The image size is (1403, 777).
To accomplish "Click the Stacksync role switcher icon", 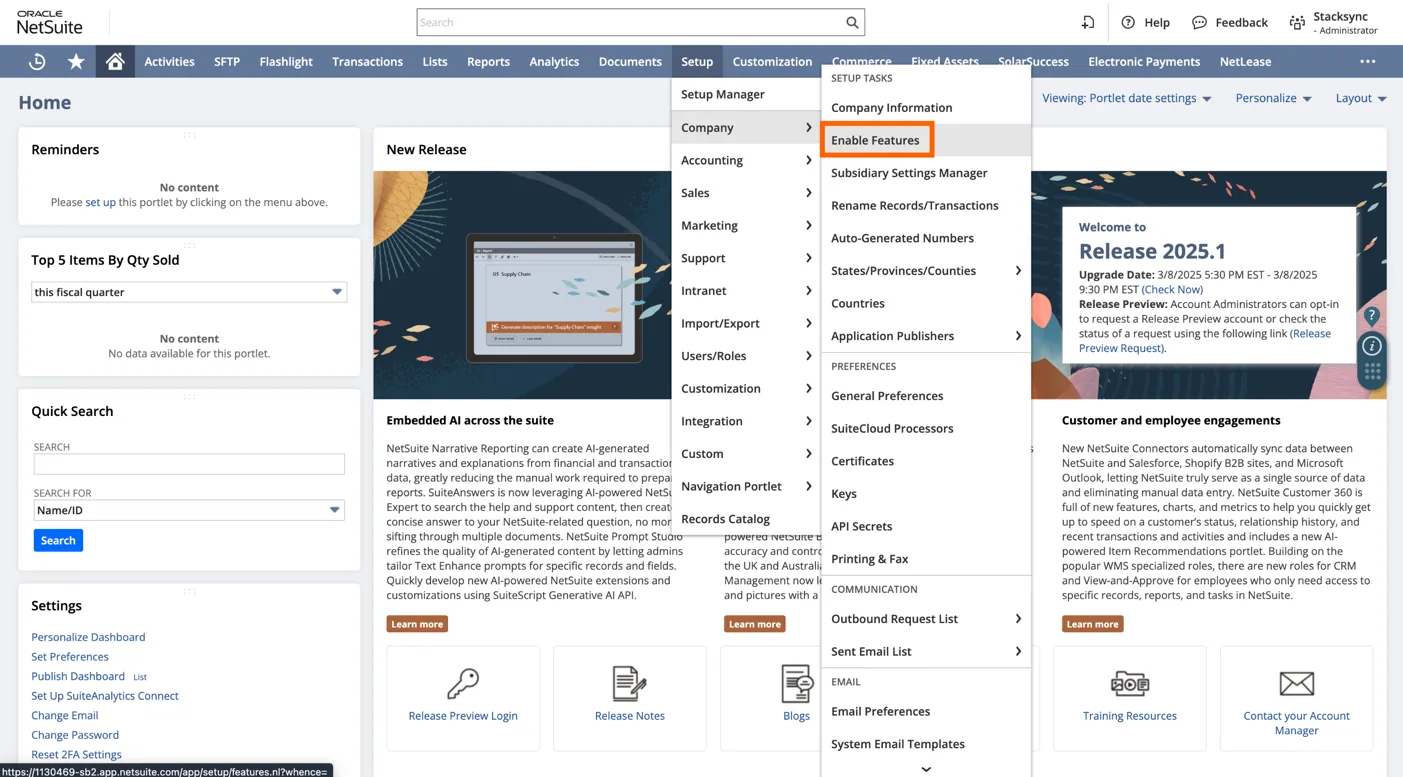I will pyautogui.click(x=1297, y=22).
